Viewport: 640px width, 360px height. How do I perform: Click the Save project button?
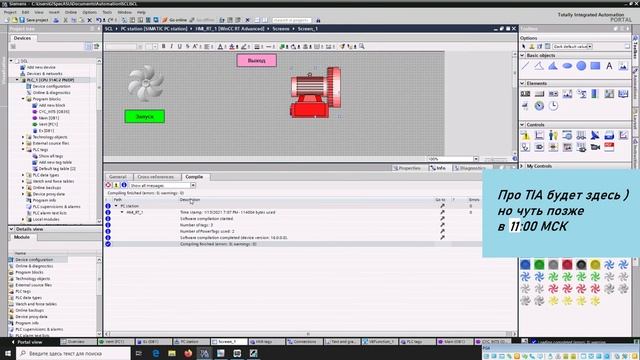(34, 20)
